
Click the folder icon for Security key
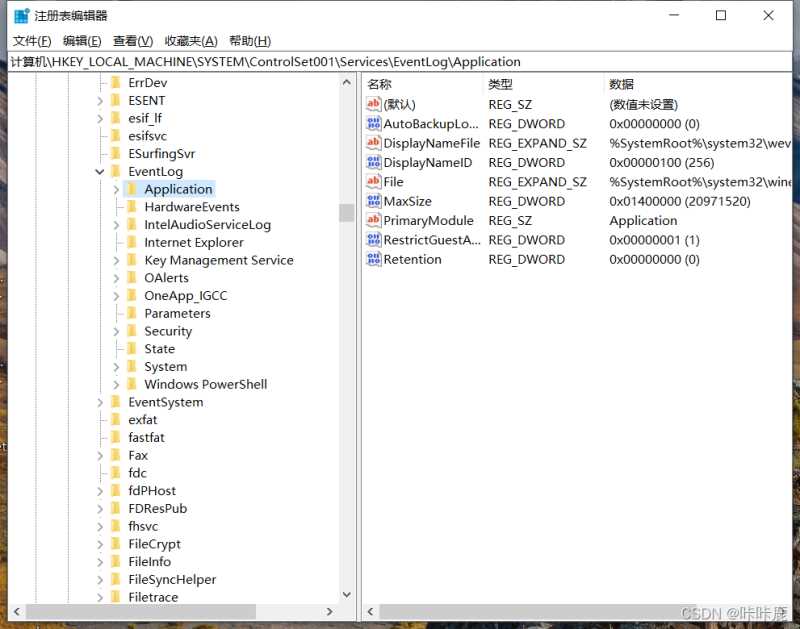[132, 331]
